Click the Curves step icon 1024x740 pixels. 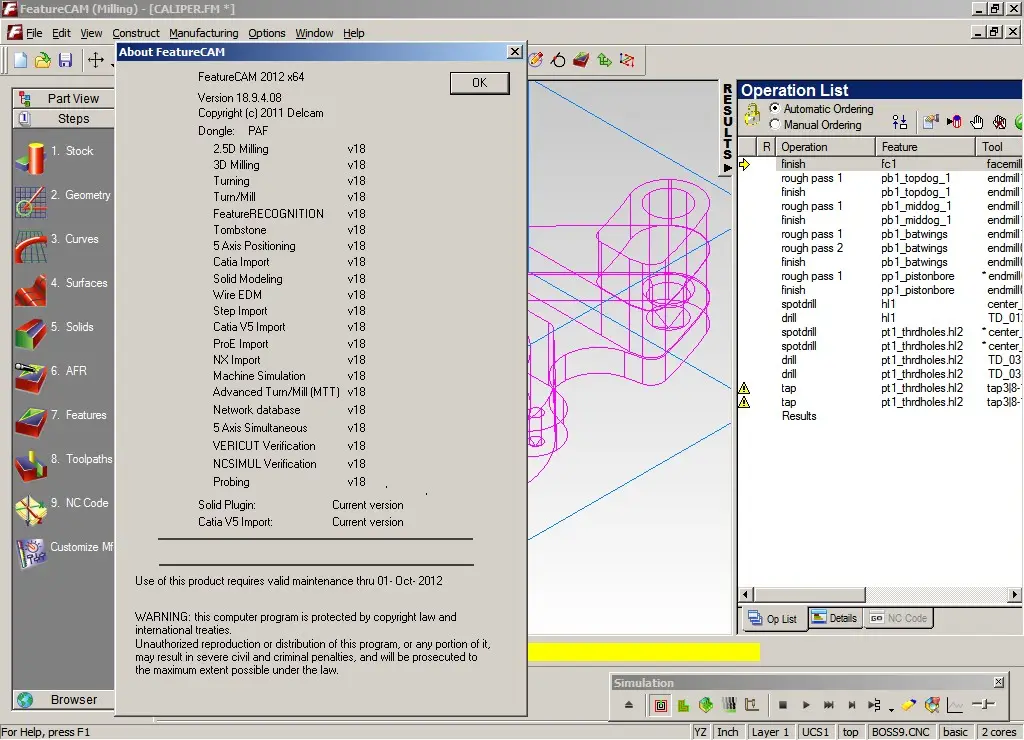click(x=30, y=247)
